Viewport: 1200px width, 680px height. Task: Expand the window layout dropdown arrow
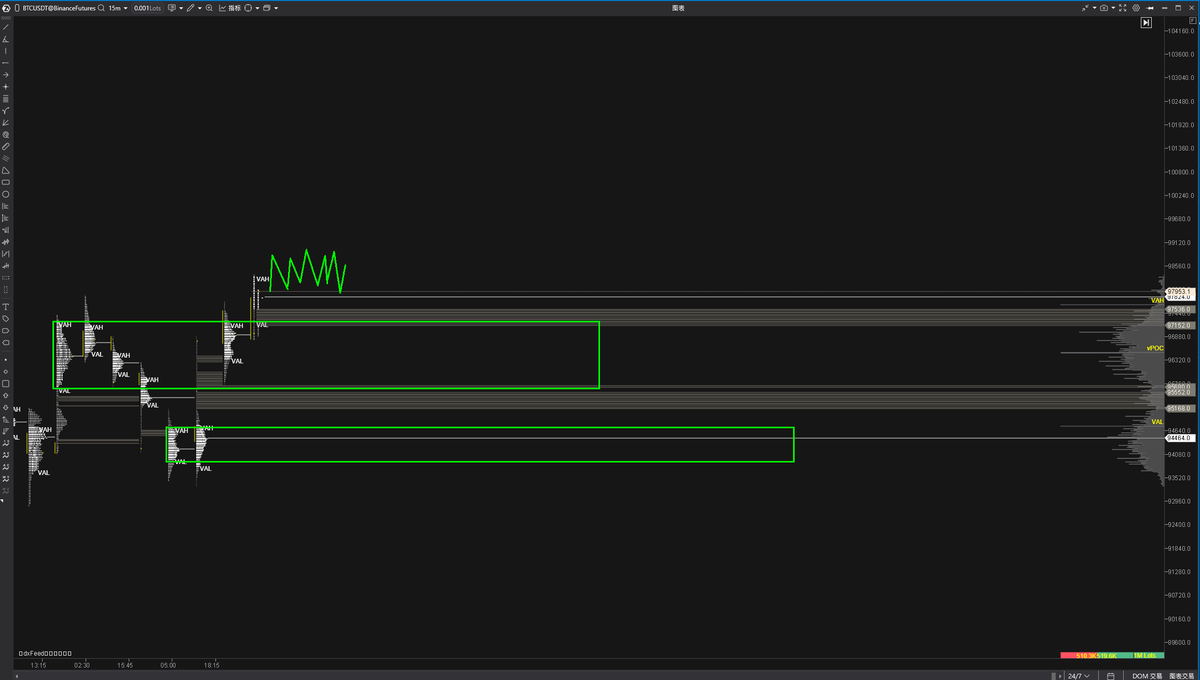[276, 8]
